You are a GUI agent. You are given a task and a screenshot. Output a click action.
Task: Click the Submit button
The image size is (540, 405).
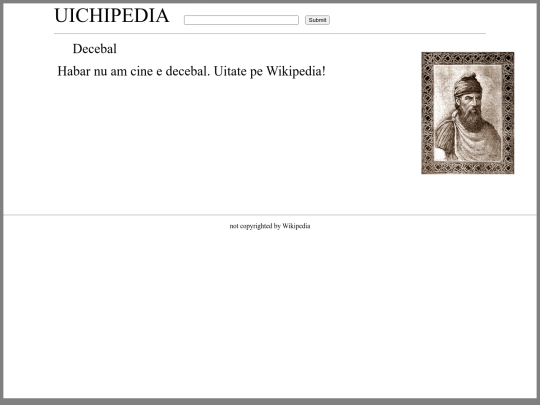coord(317,20)
